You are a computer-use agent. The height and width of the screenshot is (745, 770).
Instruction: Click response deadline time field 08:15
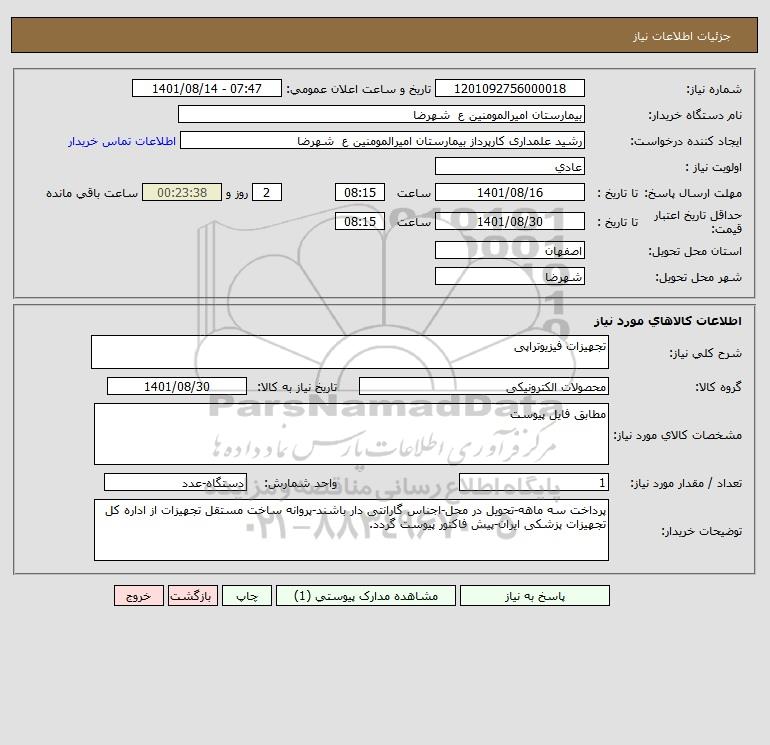[360, 193]
